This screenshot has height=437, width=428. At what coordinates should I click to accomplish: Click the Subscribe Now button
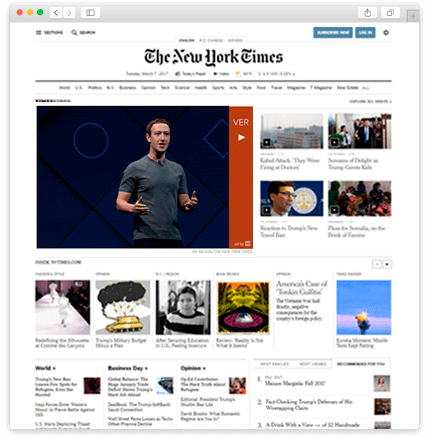[333, 32]
